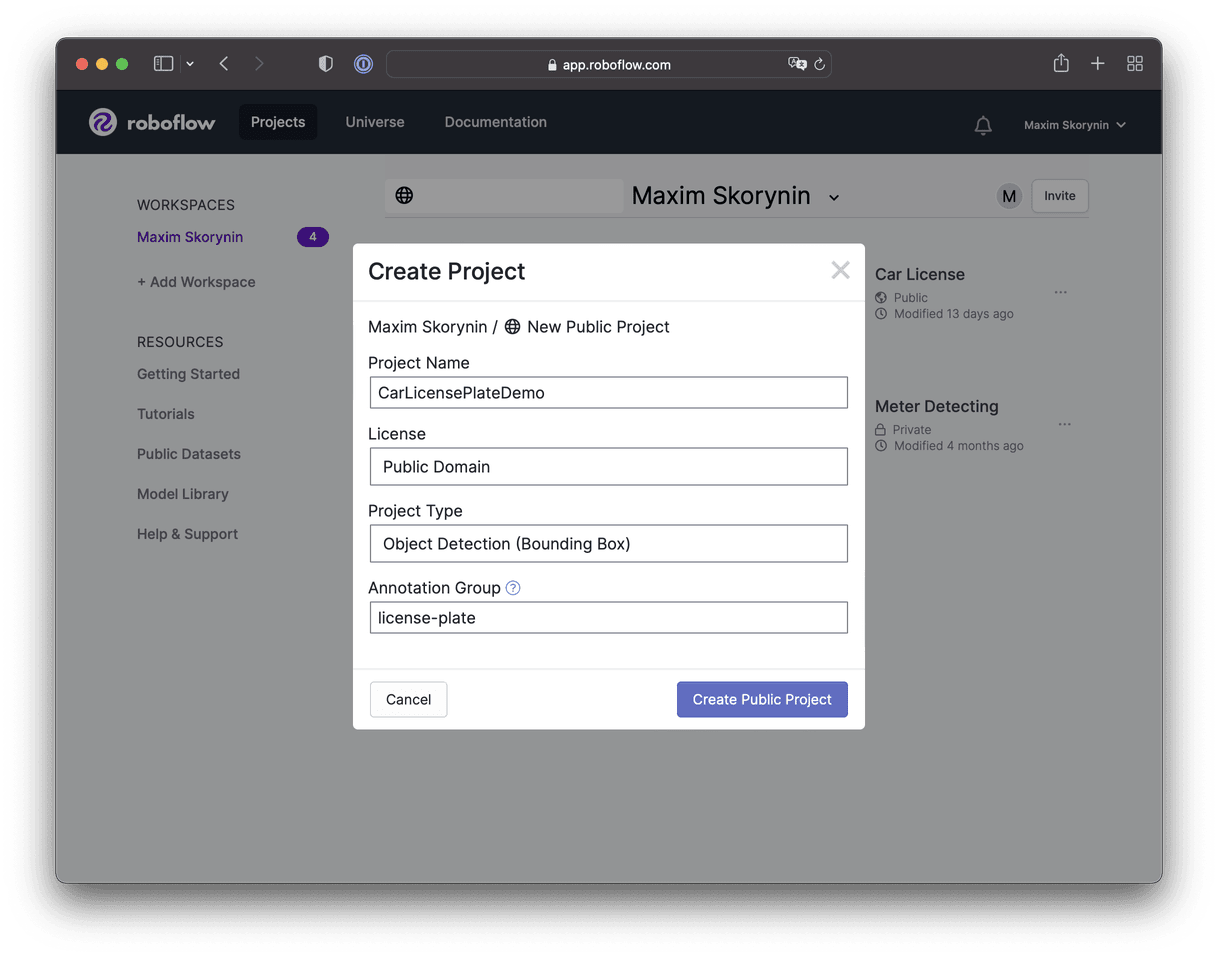Image resolution: width=1218 pixels, height=957 pixels.
Task: Open Safari tab overview grid
Action: (x=1135, y=64)
